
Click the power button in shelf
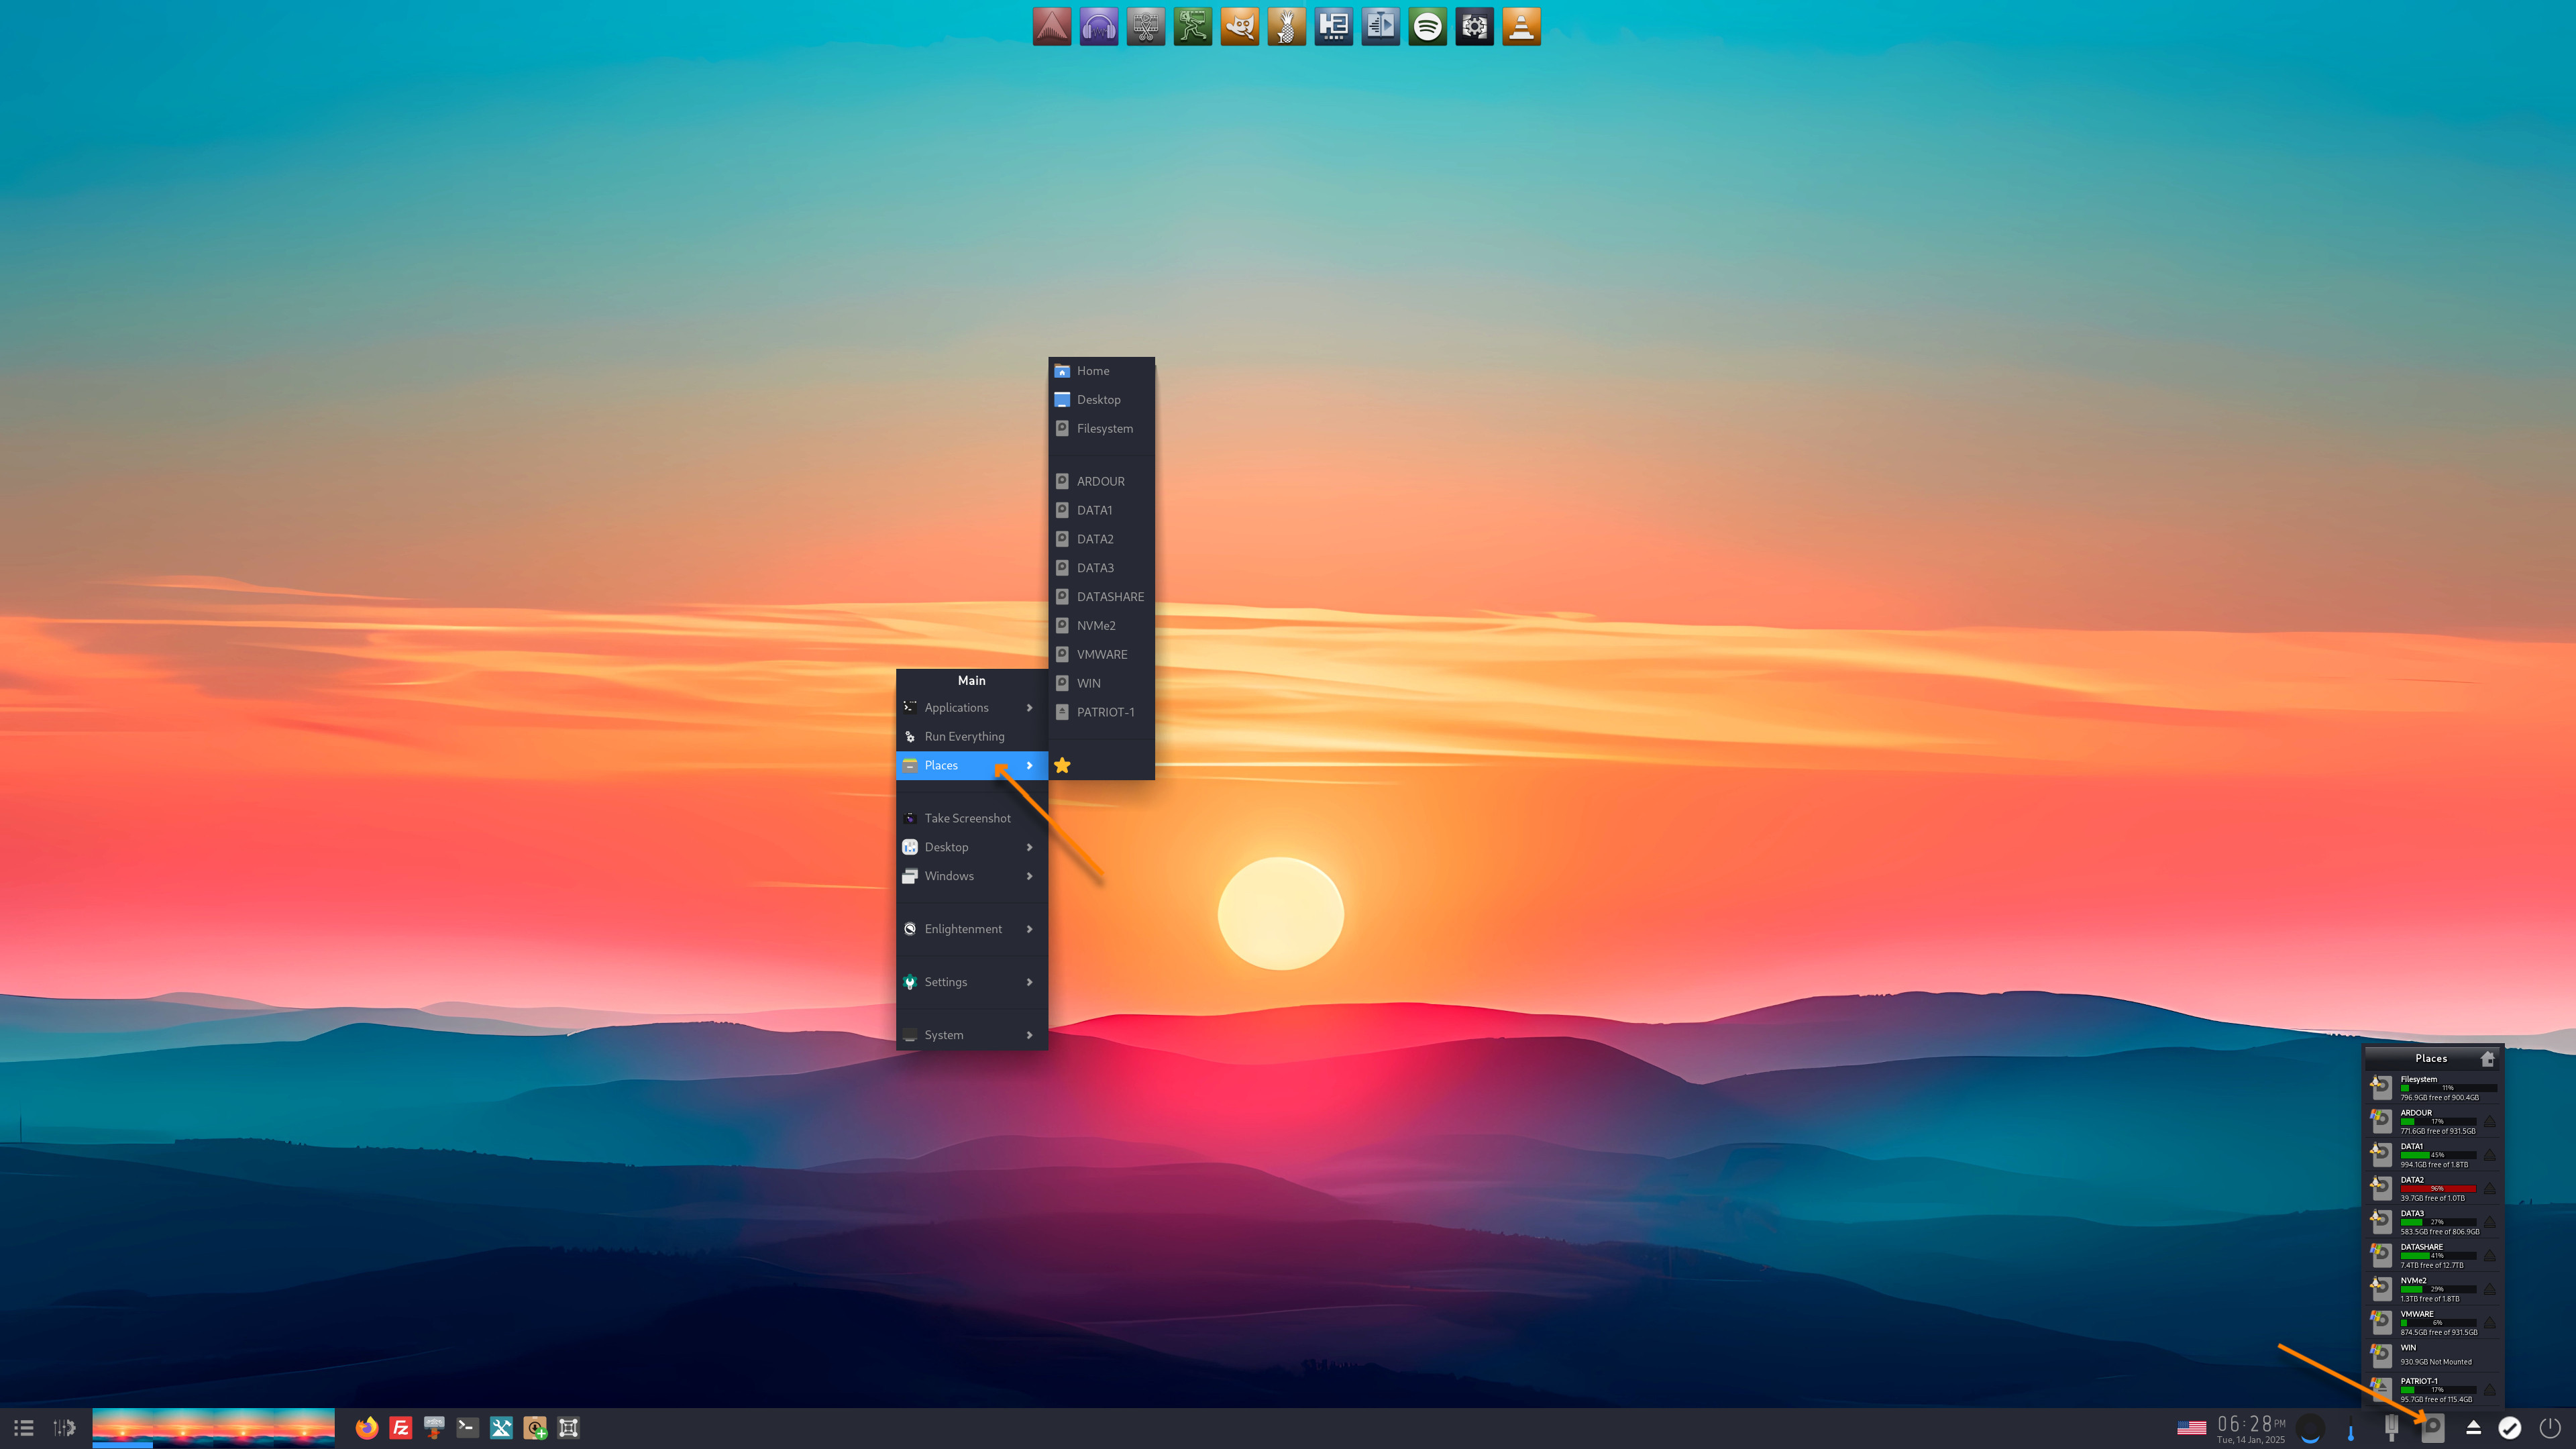click(x=2549, y=1428)
